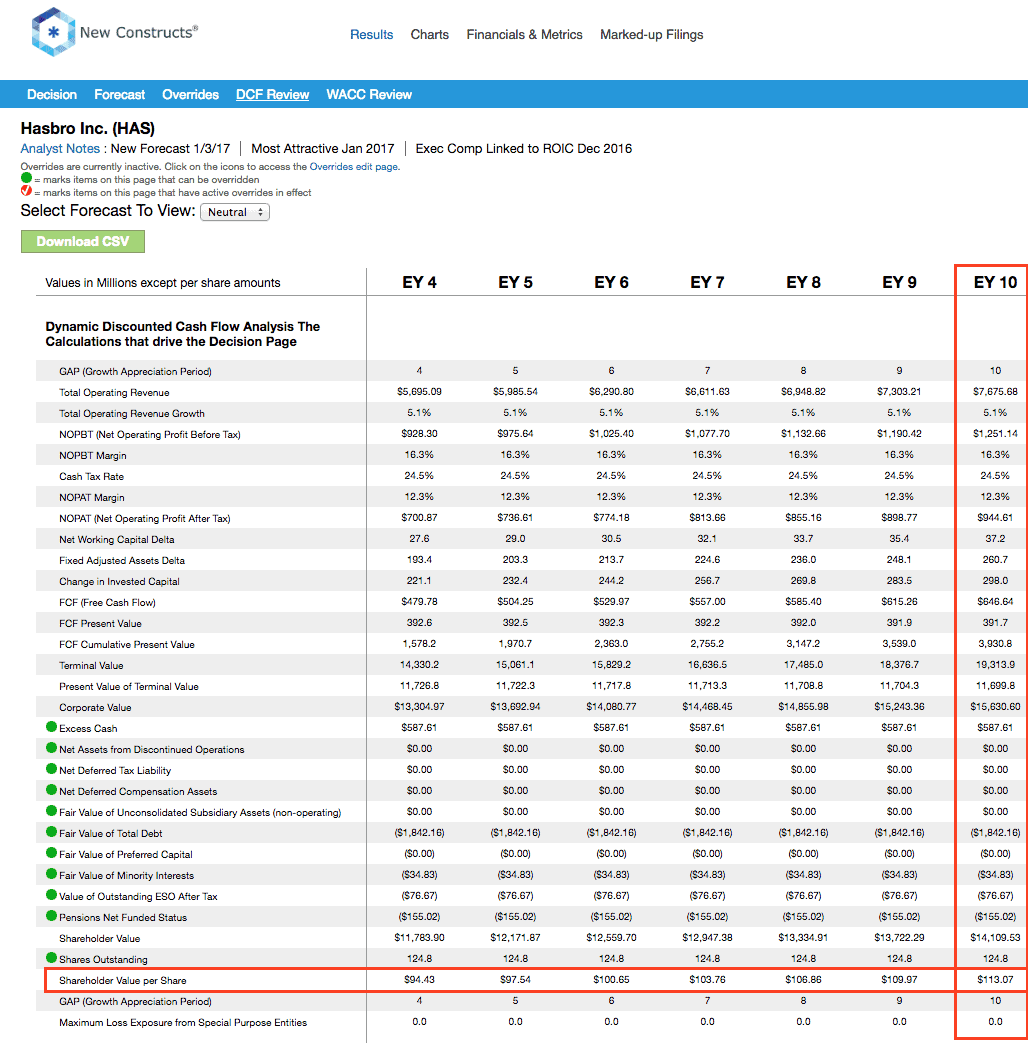Click the red active-override legend icon
This screenshot has width=1028, height=1043.
[26, 191]
